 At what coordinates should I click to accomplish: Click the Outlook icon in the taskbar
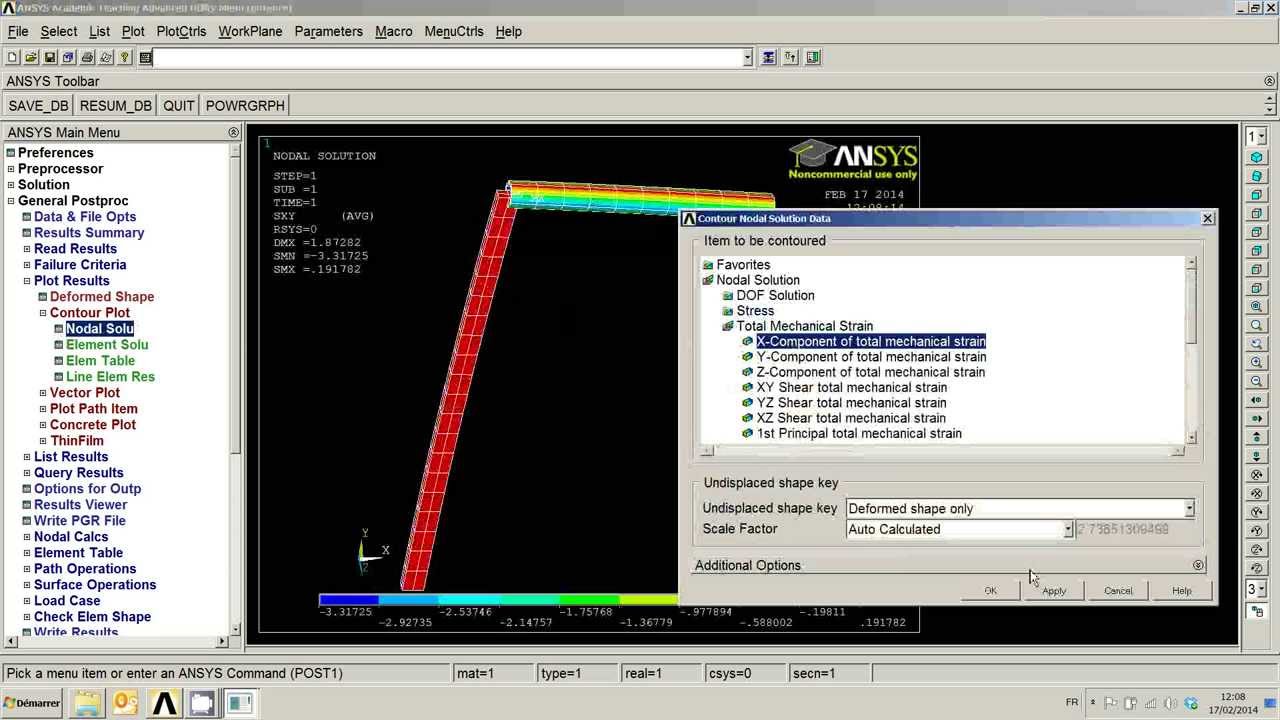coord(126,704)
